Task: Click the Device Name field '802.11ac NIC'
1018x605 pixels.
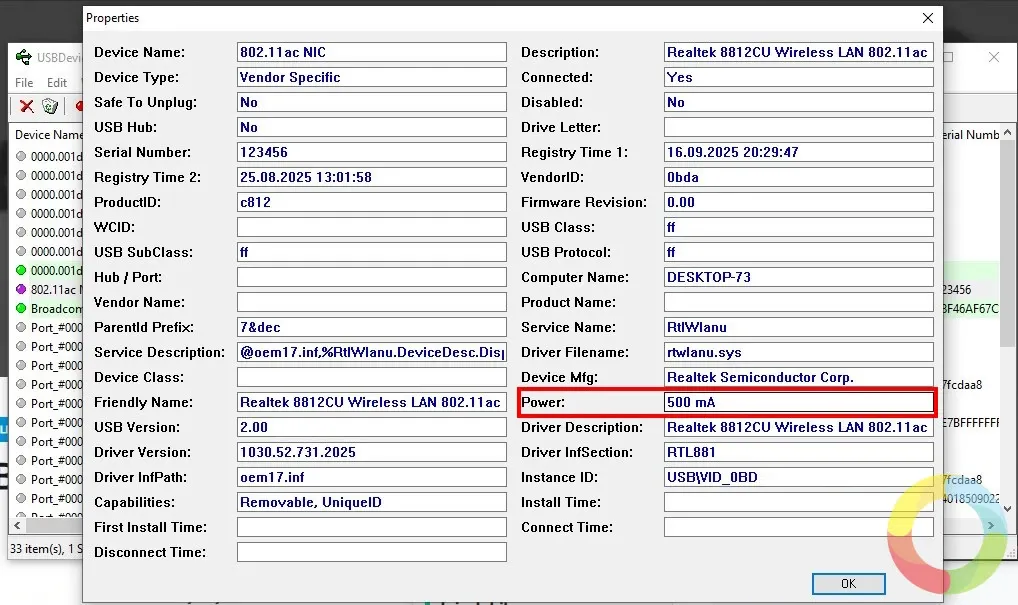Action: coord(371,52)
